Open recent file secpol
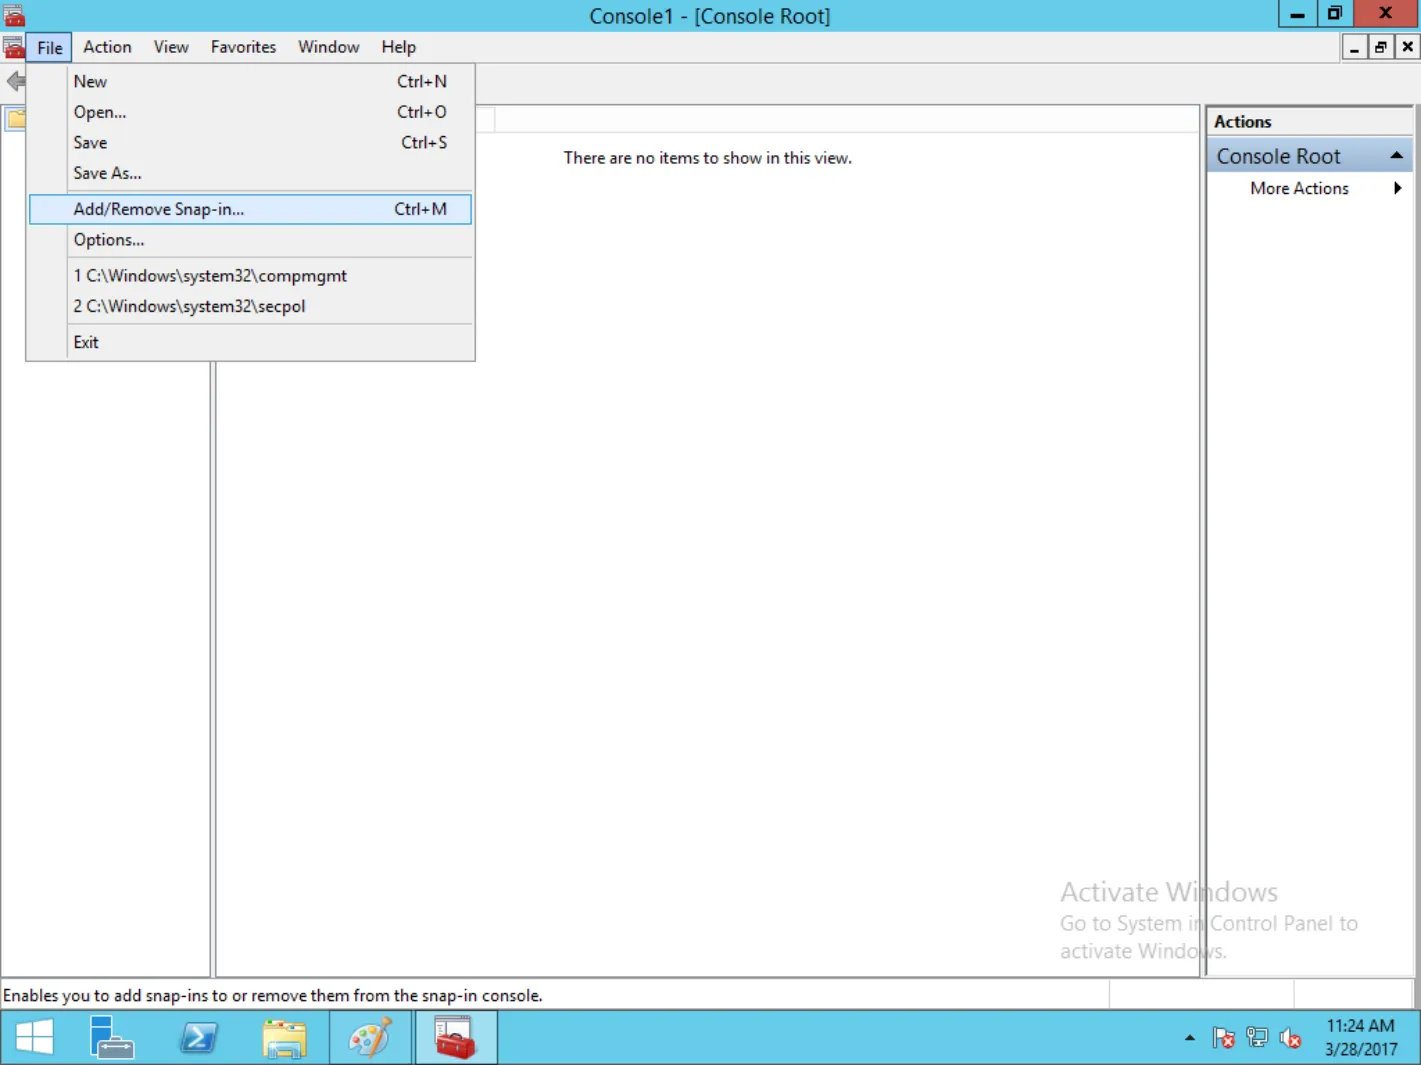Viewport: 1421px width, 1065px height. (250, 306)
